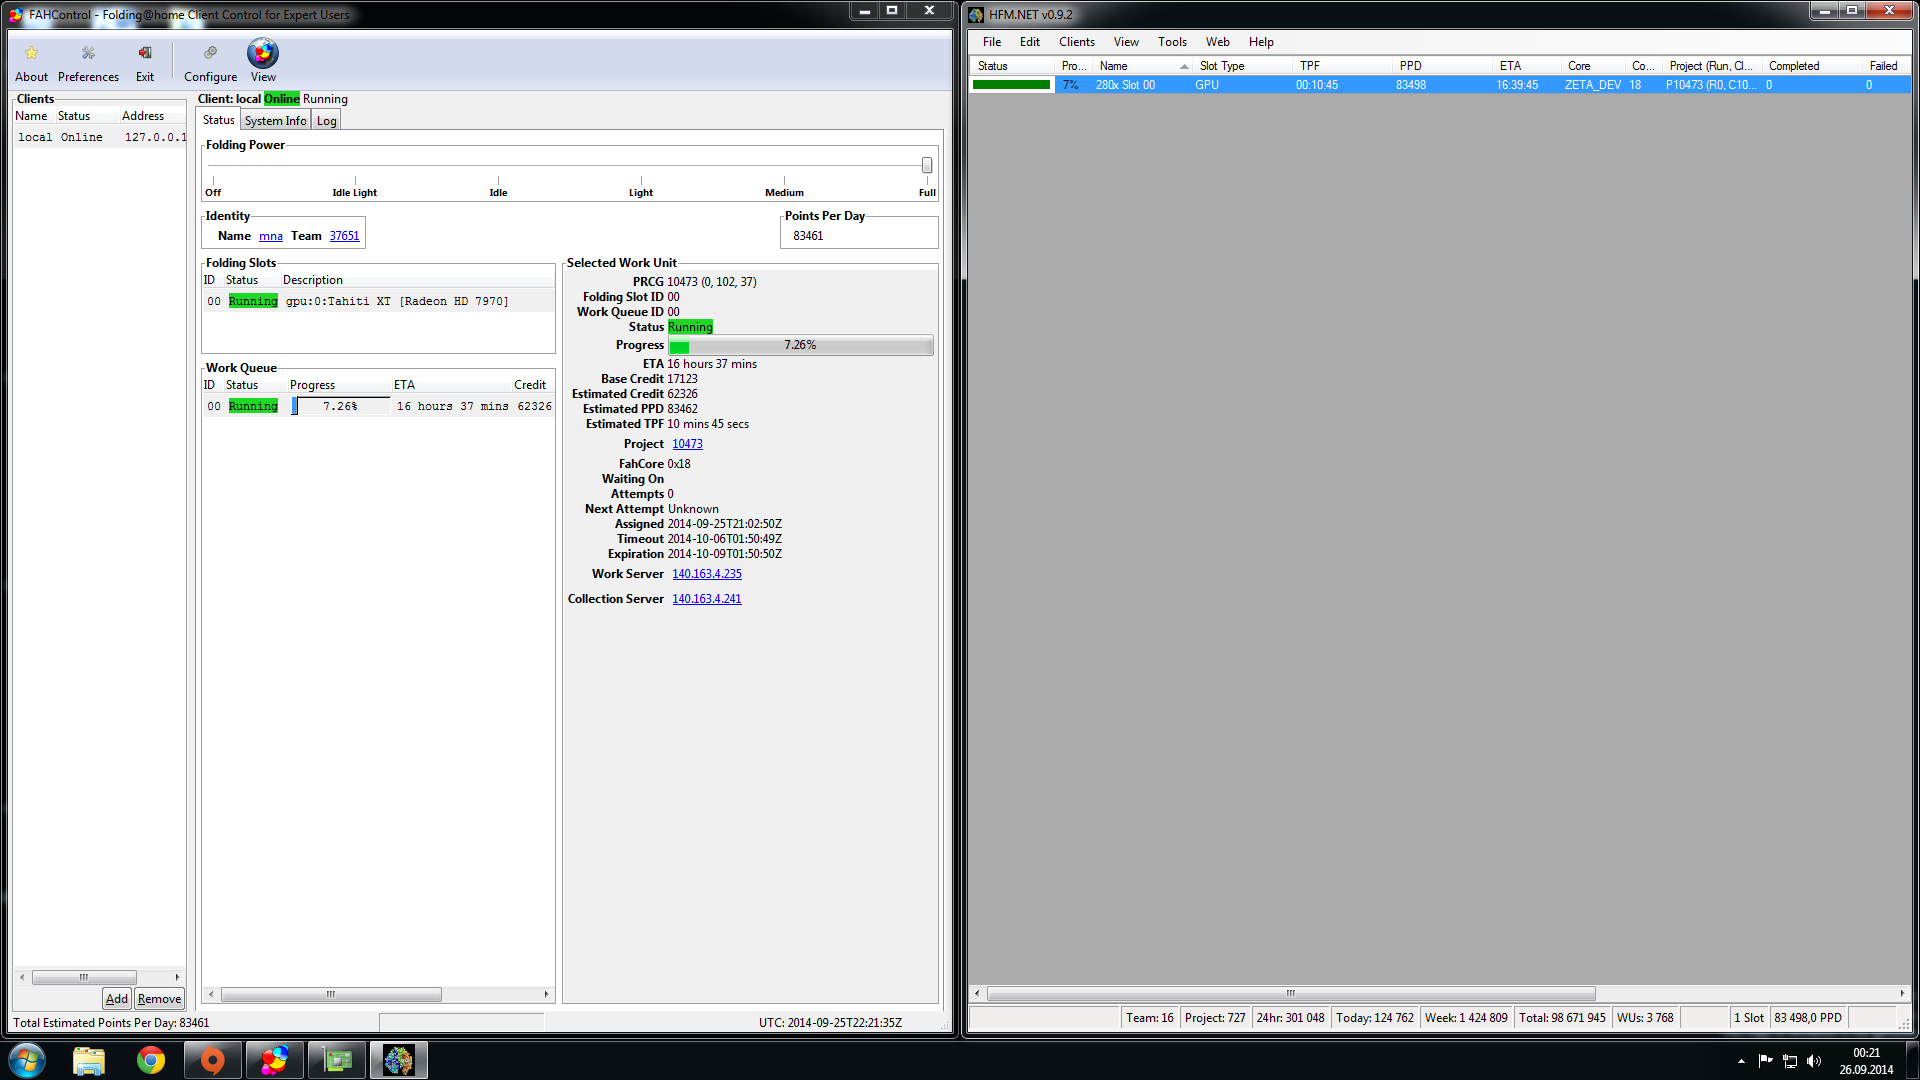The image size is (1920, 1080).
Task: Open volume control in tray
Action: [1814, 1061]
